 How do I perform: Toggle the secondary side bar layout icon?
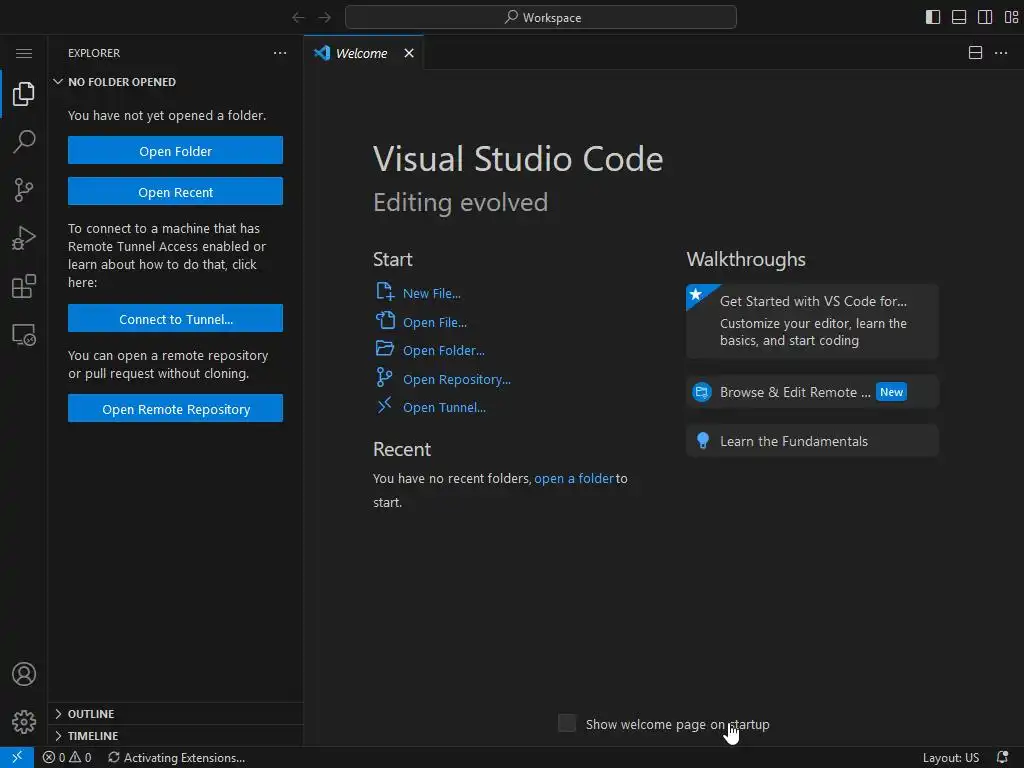pyautogui.click(x=985, y=17)
